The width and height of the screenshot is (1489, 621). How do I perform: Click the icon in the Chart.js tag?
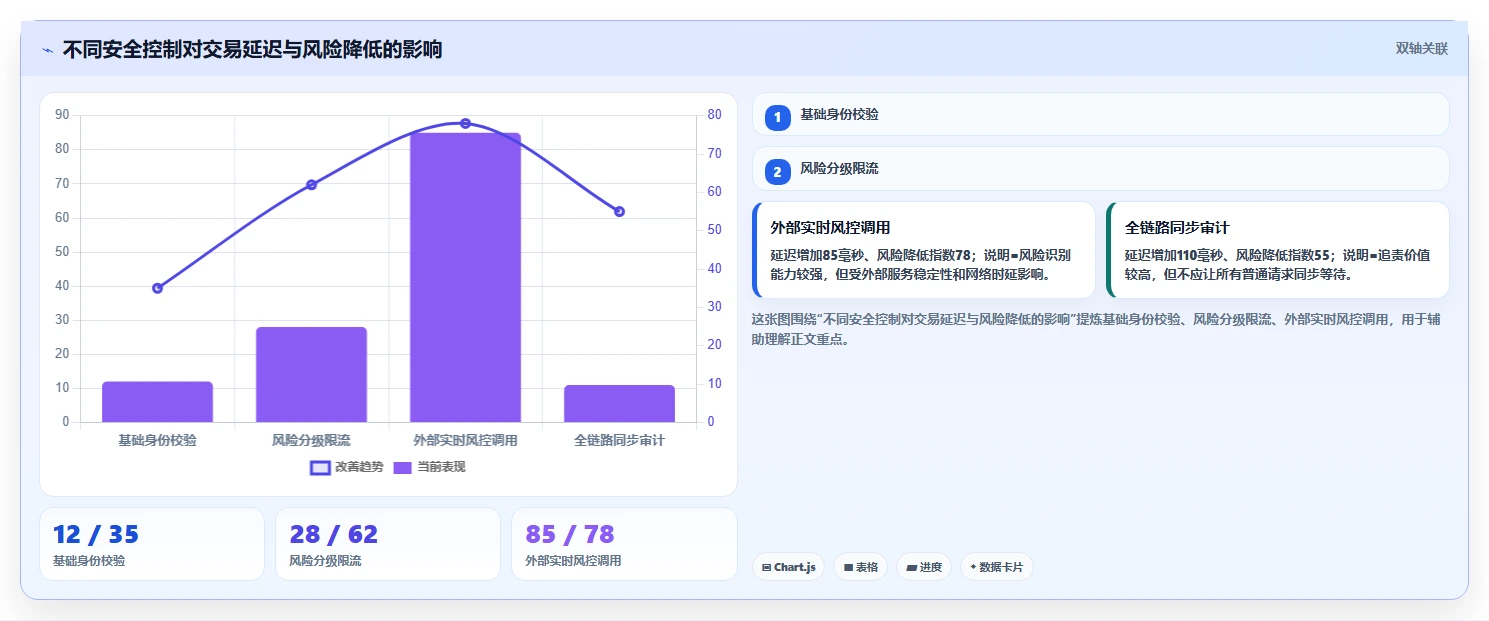767,568
